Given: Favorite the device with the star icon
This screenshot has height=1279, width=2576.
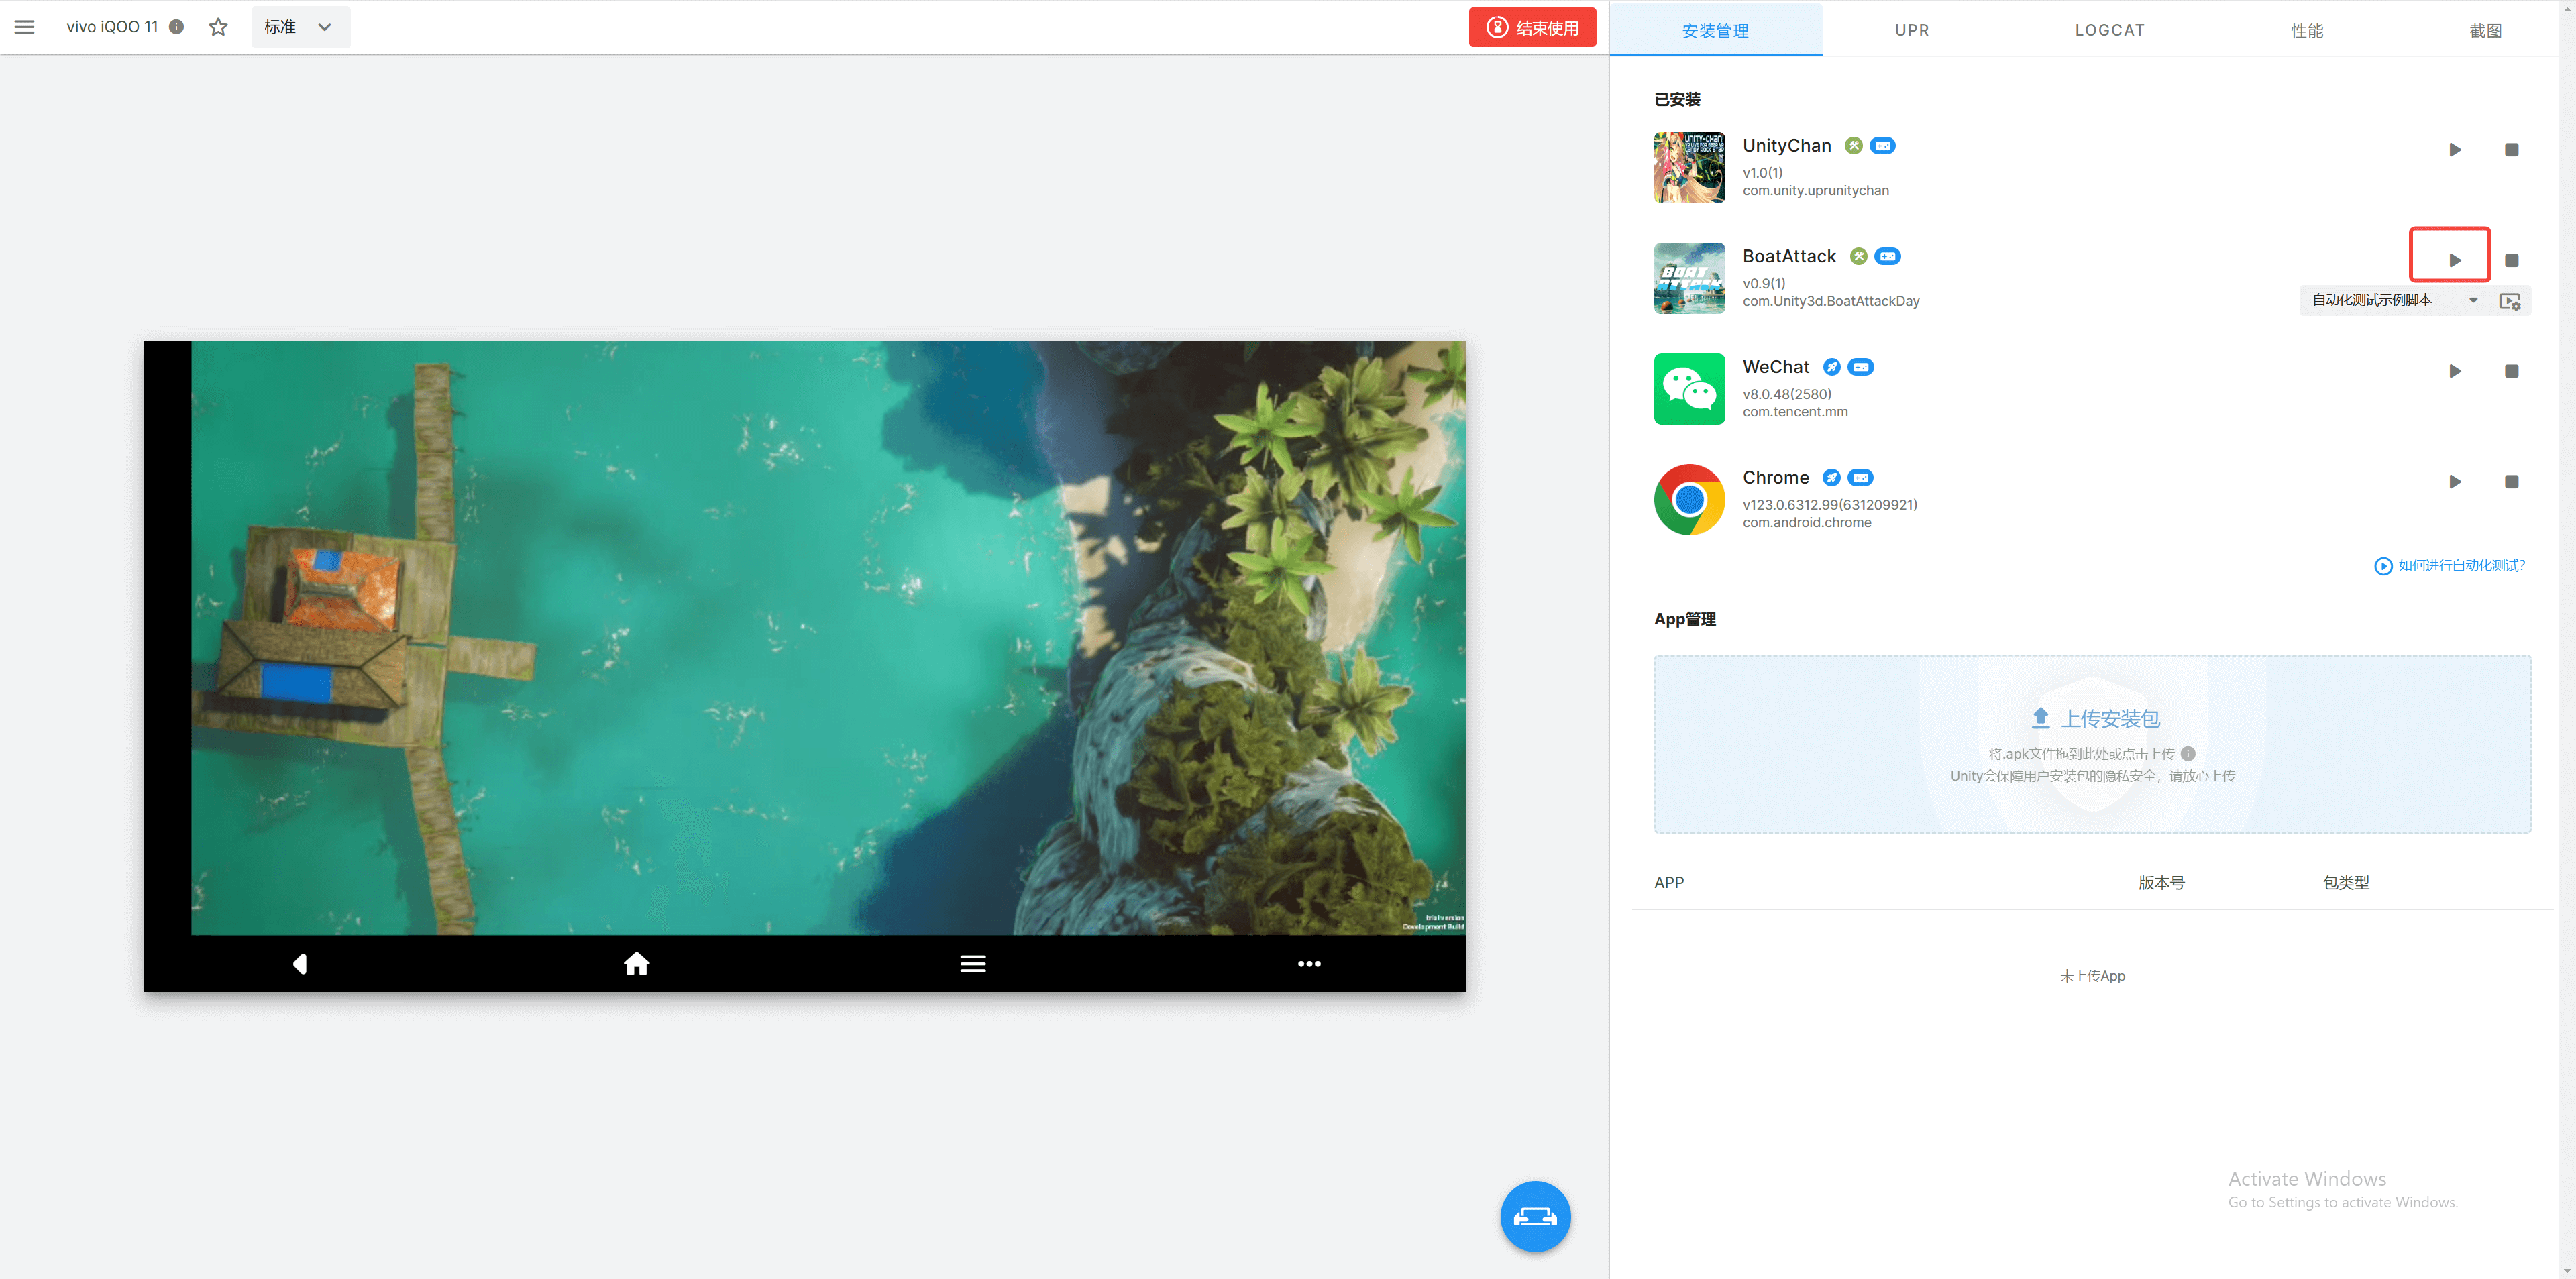Looking at the screenshot, I should tap(218, 27).
